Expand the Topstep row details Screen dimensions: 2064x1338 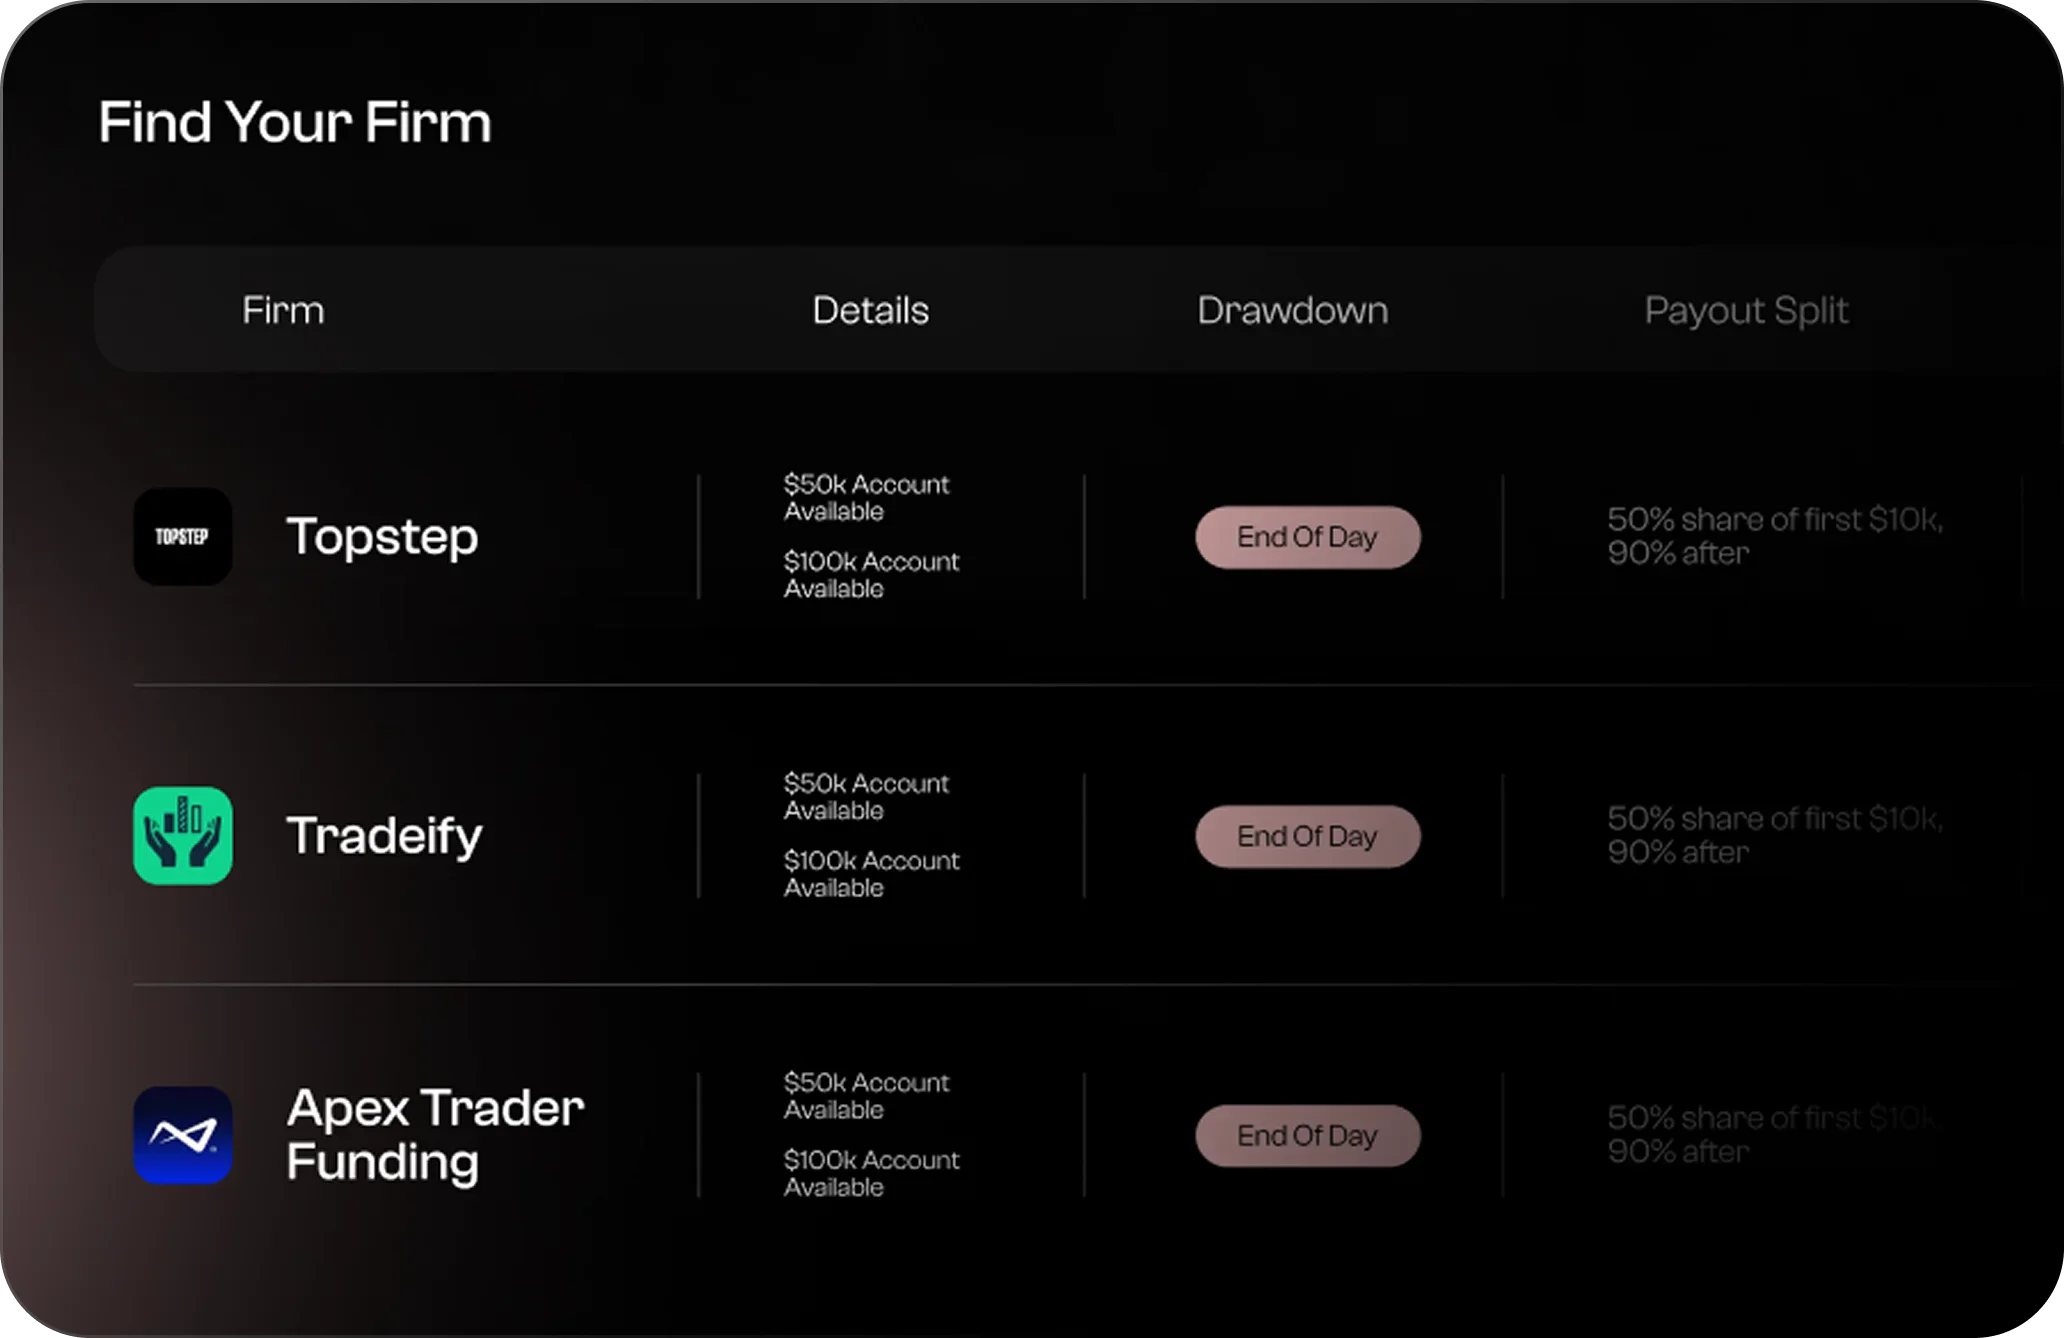point(382,537)
